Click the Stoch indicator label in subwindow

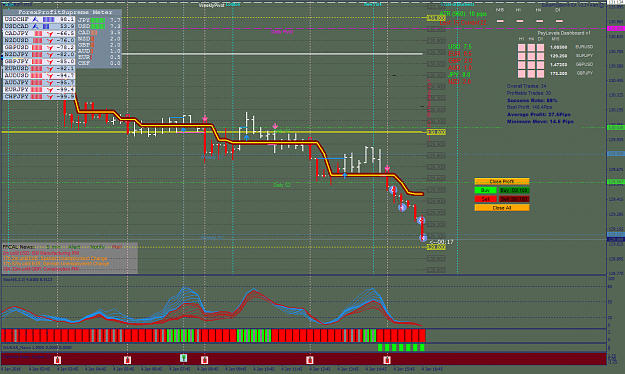(x=27, y=280)
